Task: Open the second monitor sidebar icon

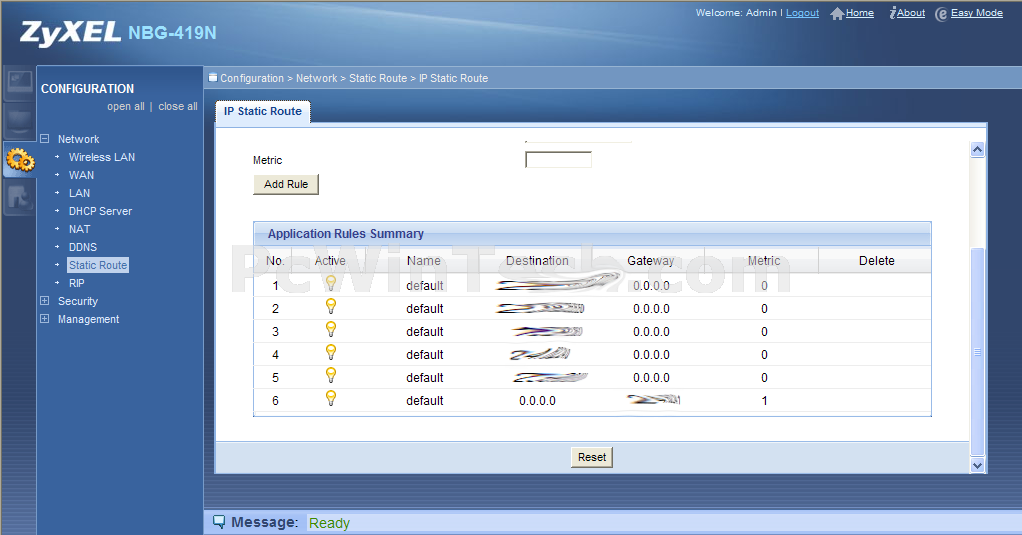Action: [x=20, y=121]
